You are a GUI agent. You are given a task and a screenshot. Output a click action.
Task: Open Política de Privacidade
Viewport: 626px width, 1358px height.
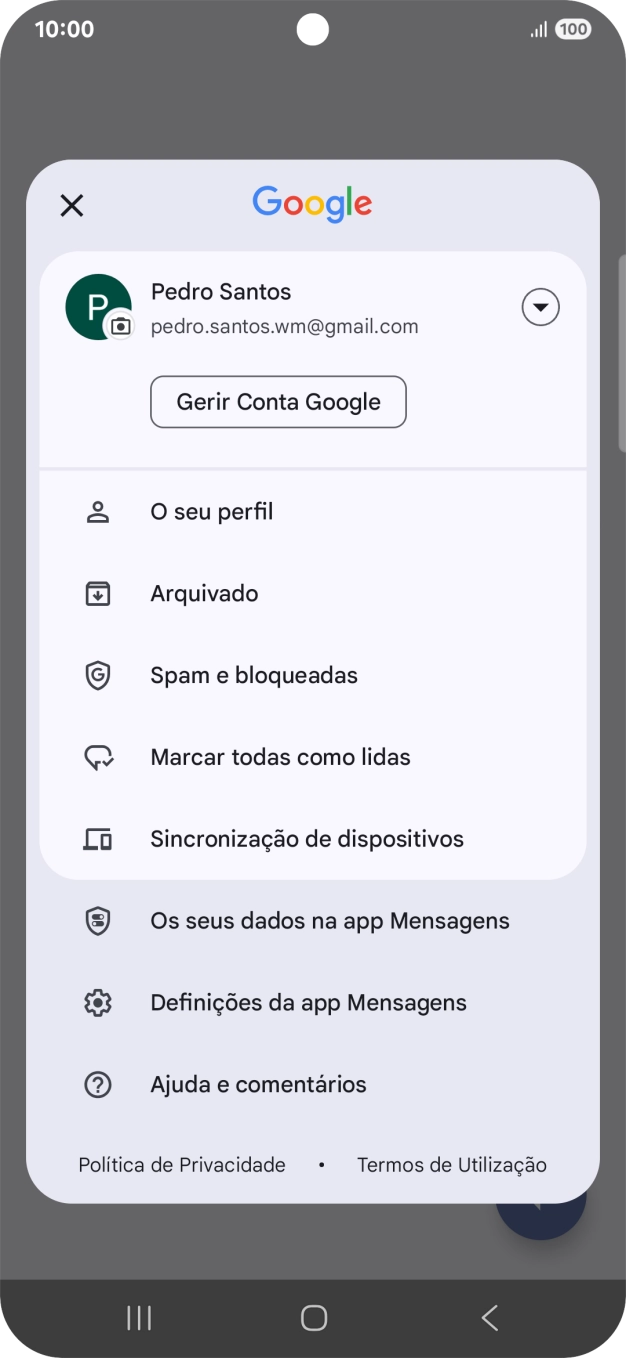[181, 1164]
